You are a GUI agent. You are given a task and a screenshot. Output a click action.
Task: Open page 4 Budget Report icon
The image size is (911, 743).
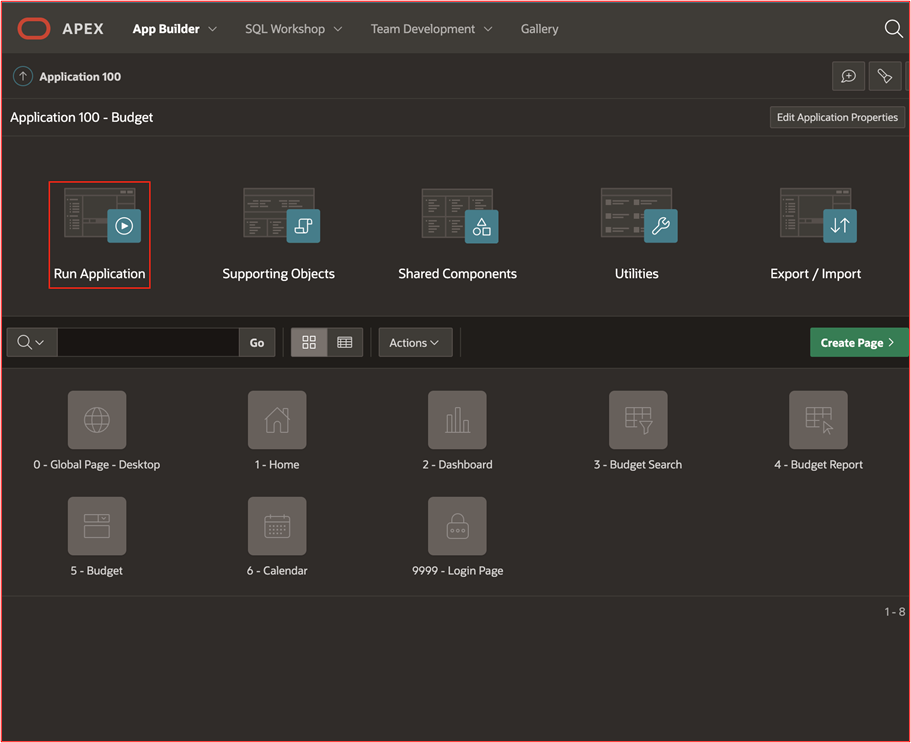[x=818, y=420]
